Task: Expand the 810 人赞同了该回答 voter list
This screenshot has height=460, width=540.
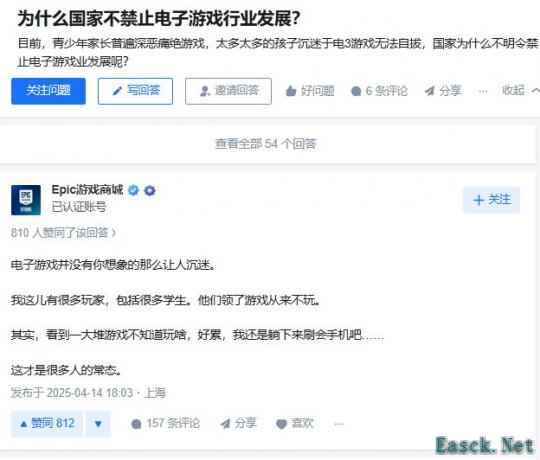Action: coord(63,233)
